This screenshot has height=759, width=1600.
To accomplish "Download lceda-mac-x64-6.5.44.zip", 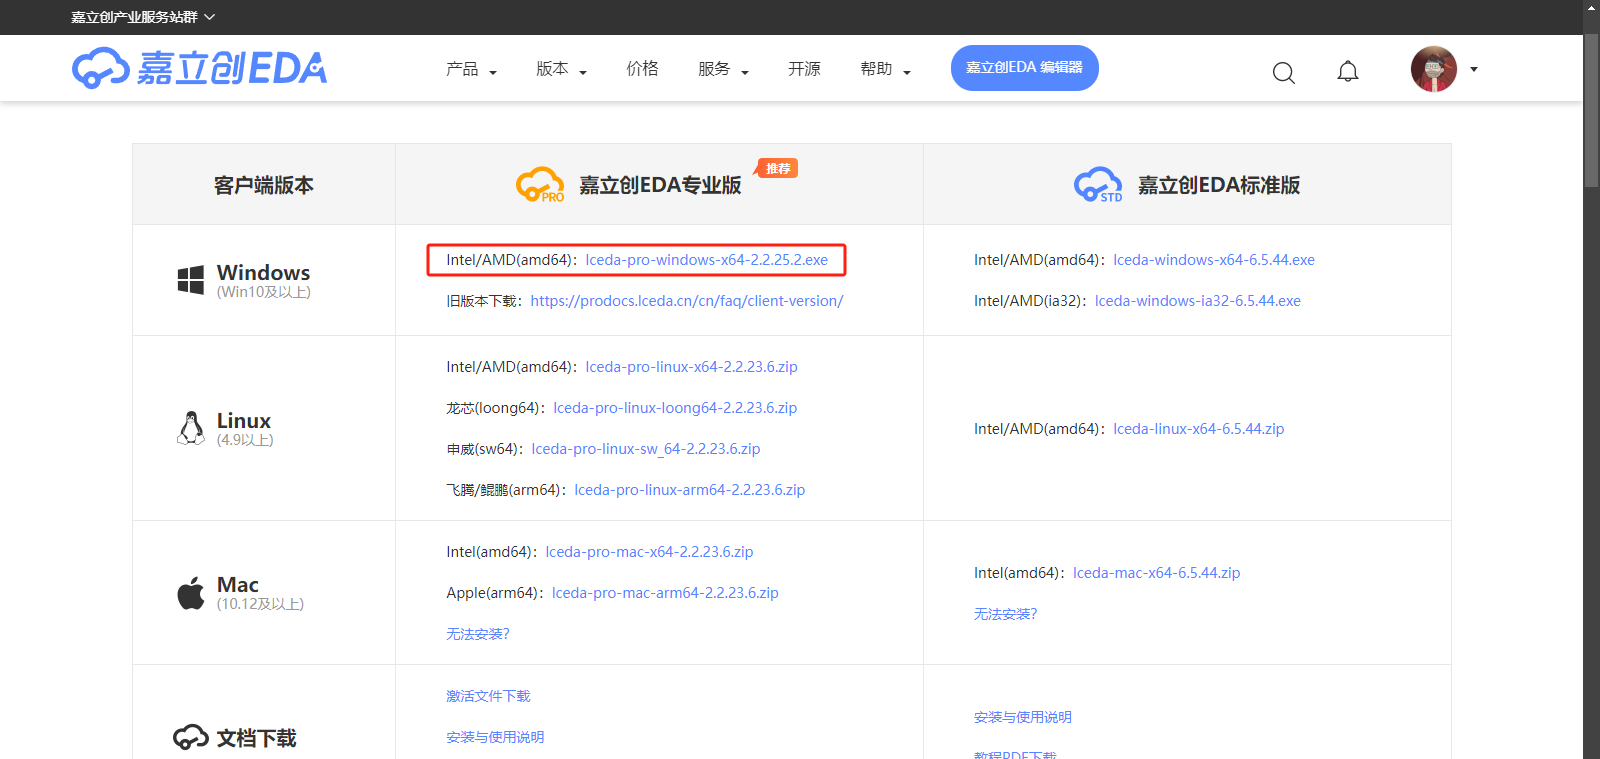I will [x=1156, y=573].
